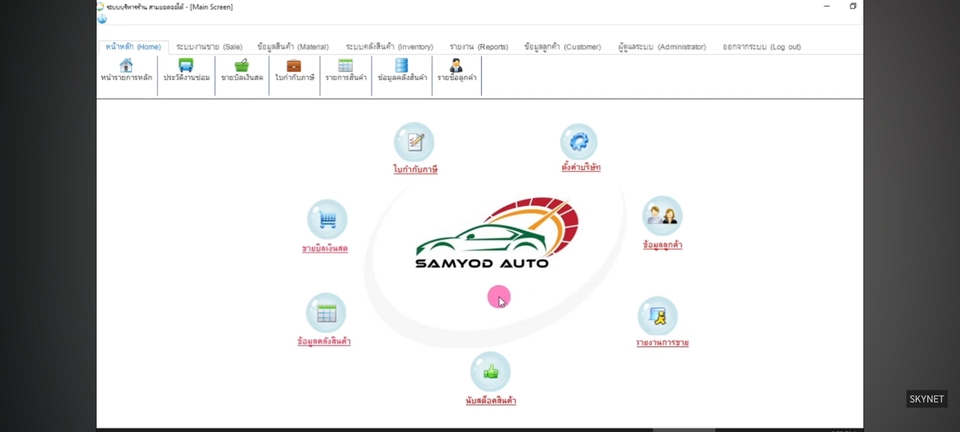The image size is (960, 432).
Task: Select the shopping cart cash sale circle icon
Action: 326,220
